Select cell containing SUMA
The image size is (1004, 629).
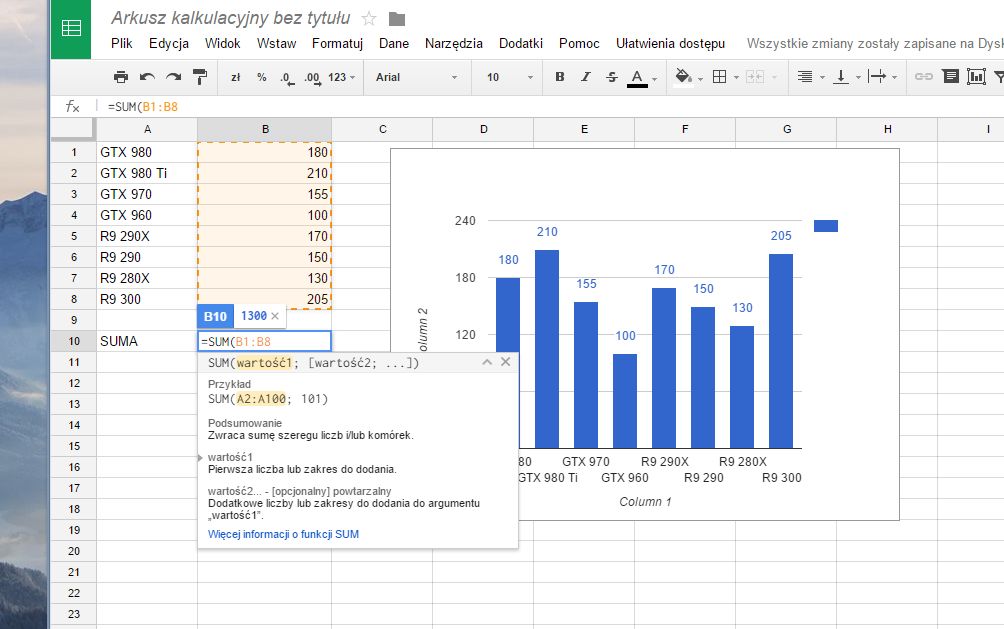pos(147,341)
